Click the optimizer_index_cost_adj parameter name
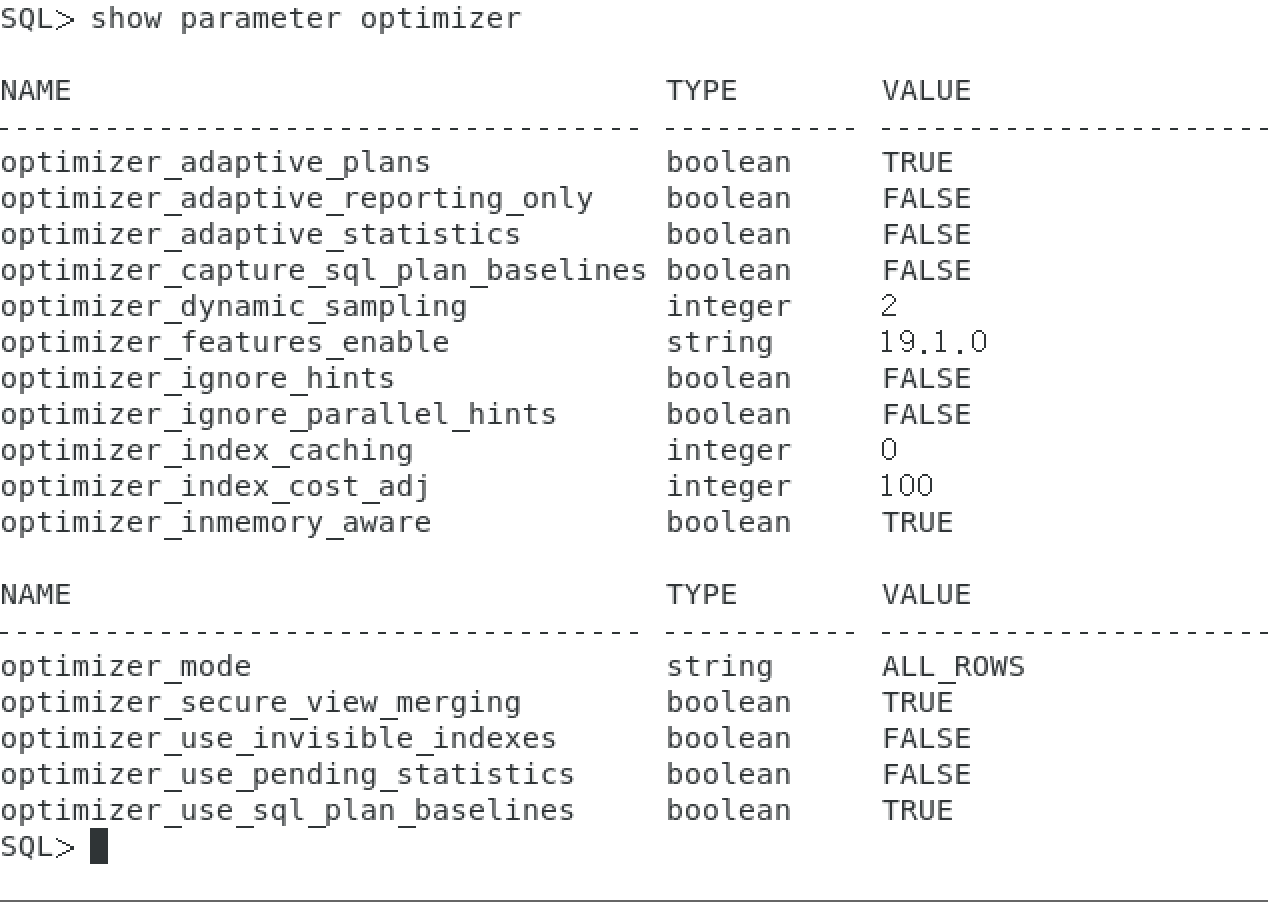 coord(215,487)
